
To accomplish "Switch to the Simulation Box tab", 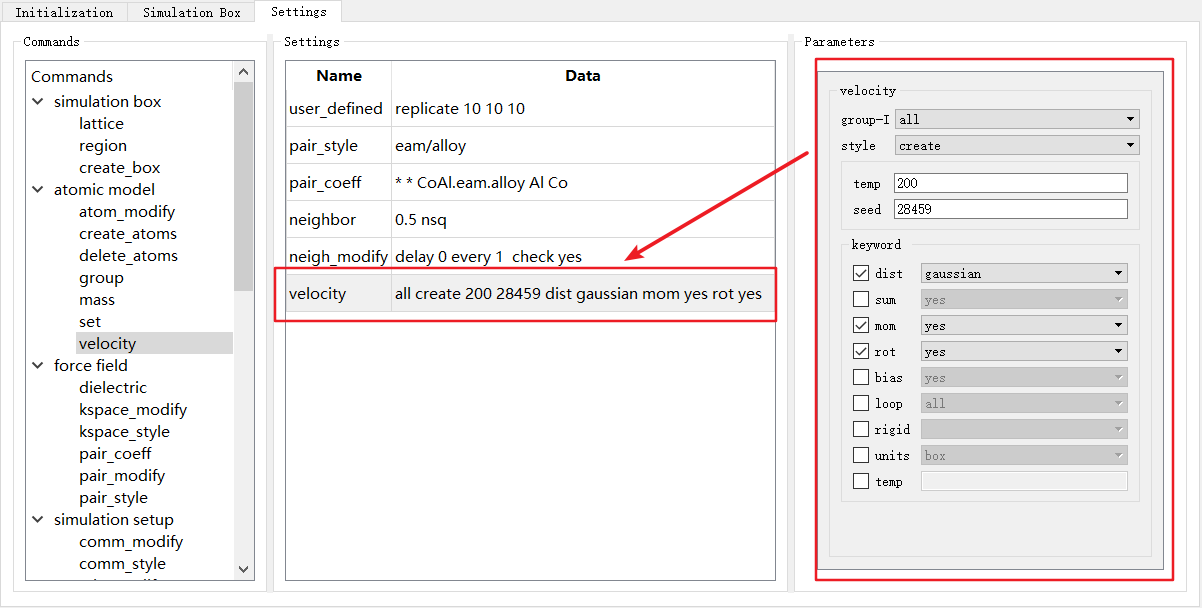I will pos(191,13).
